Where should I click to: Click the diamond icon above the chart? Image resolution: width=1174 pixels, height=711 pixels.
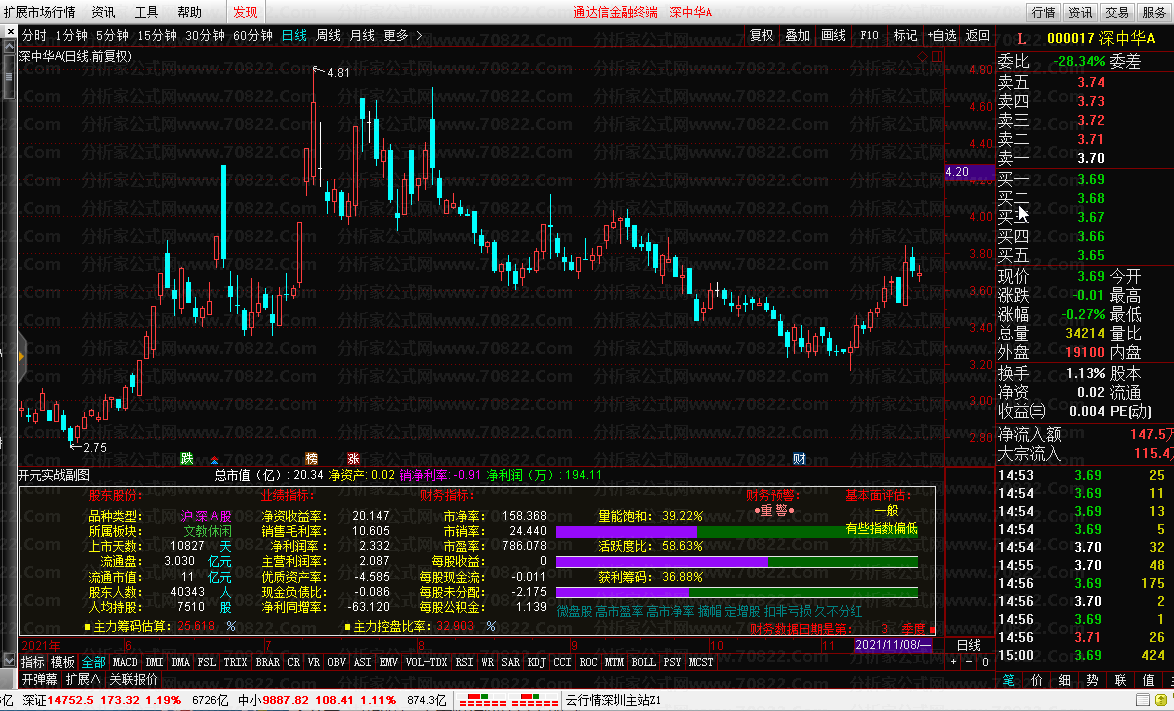click(922, 57)
